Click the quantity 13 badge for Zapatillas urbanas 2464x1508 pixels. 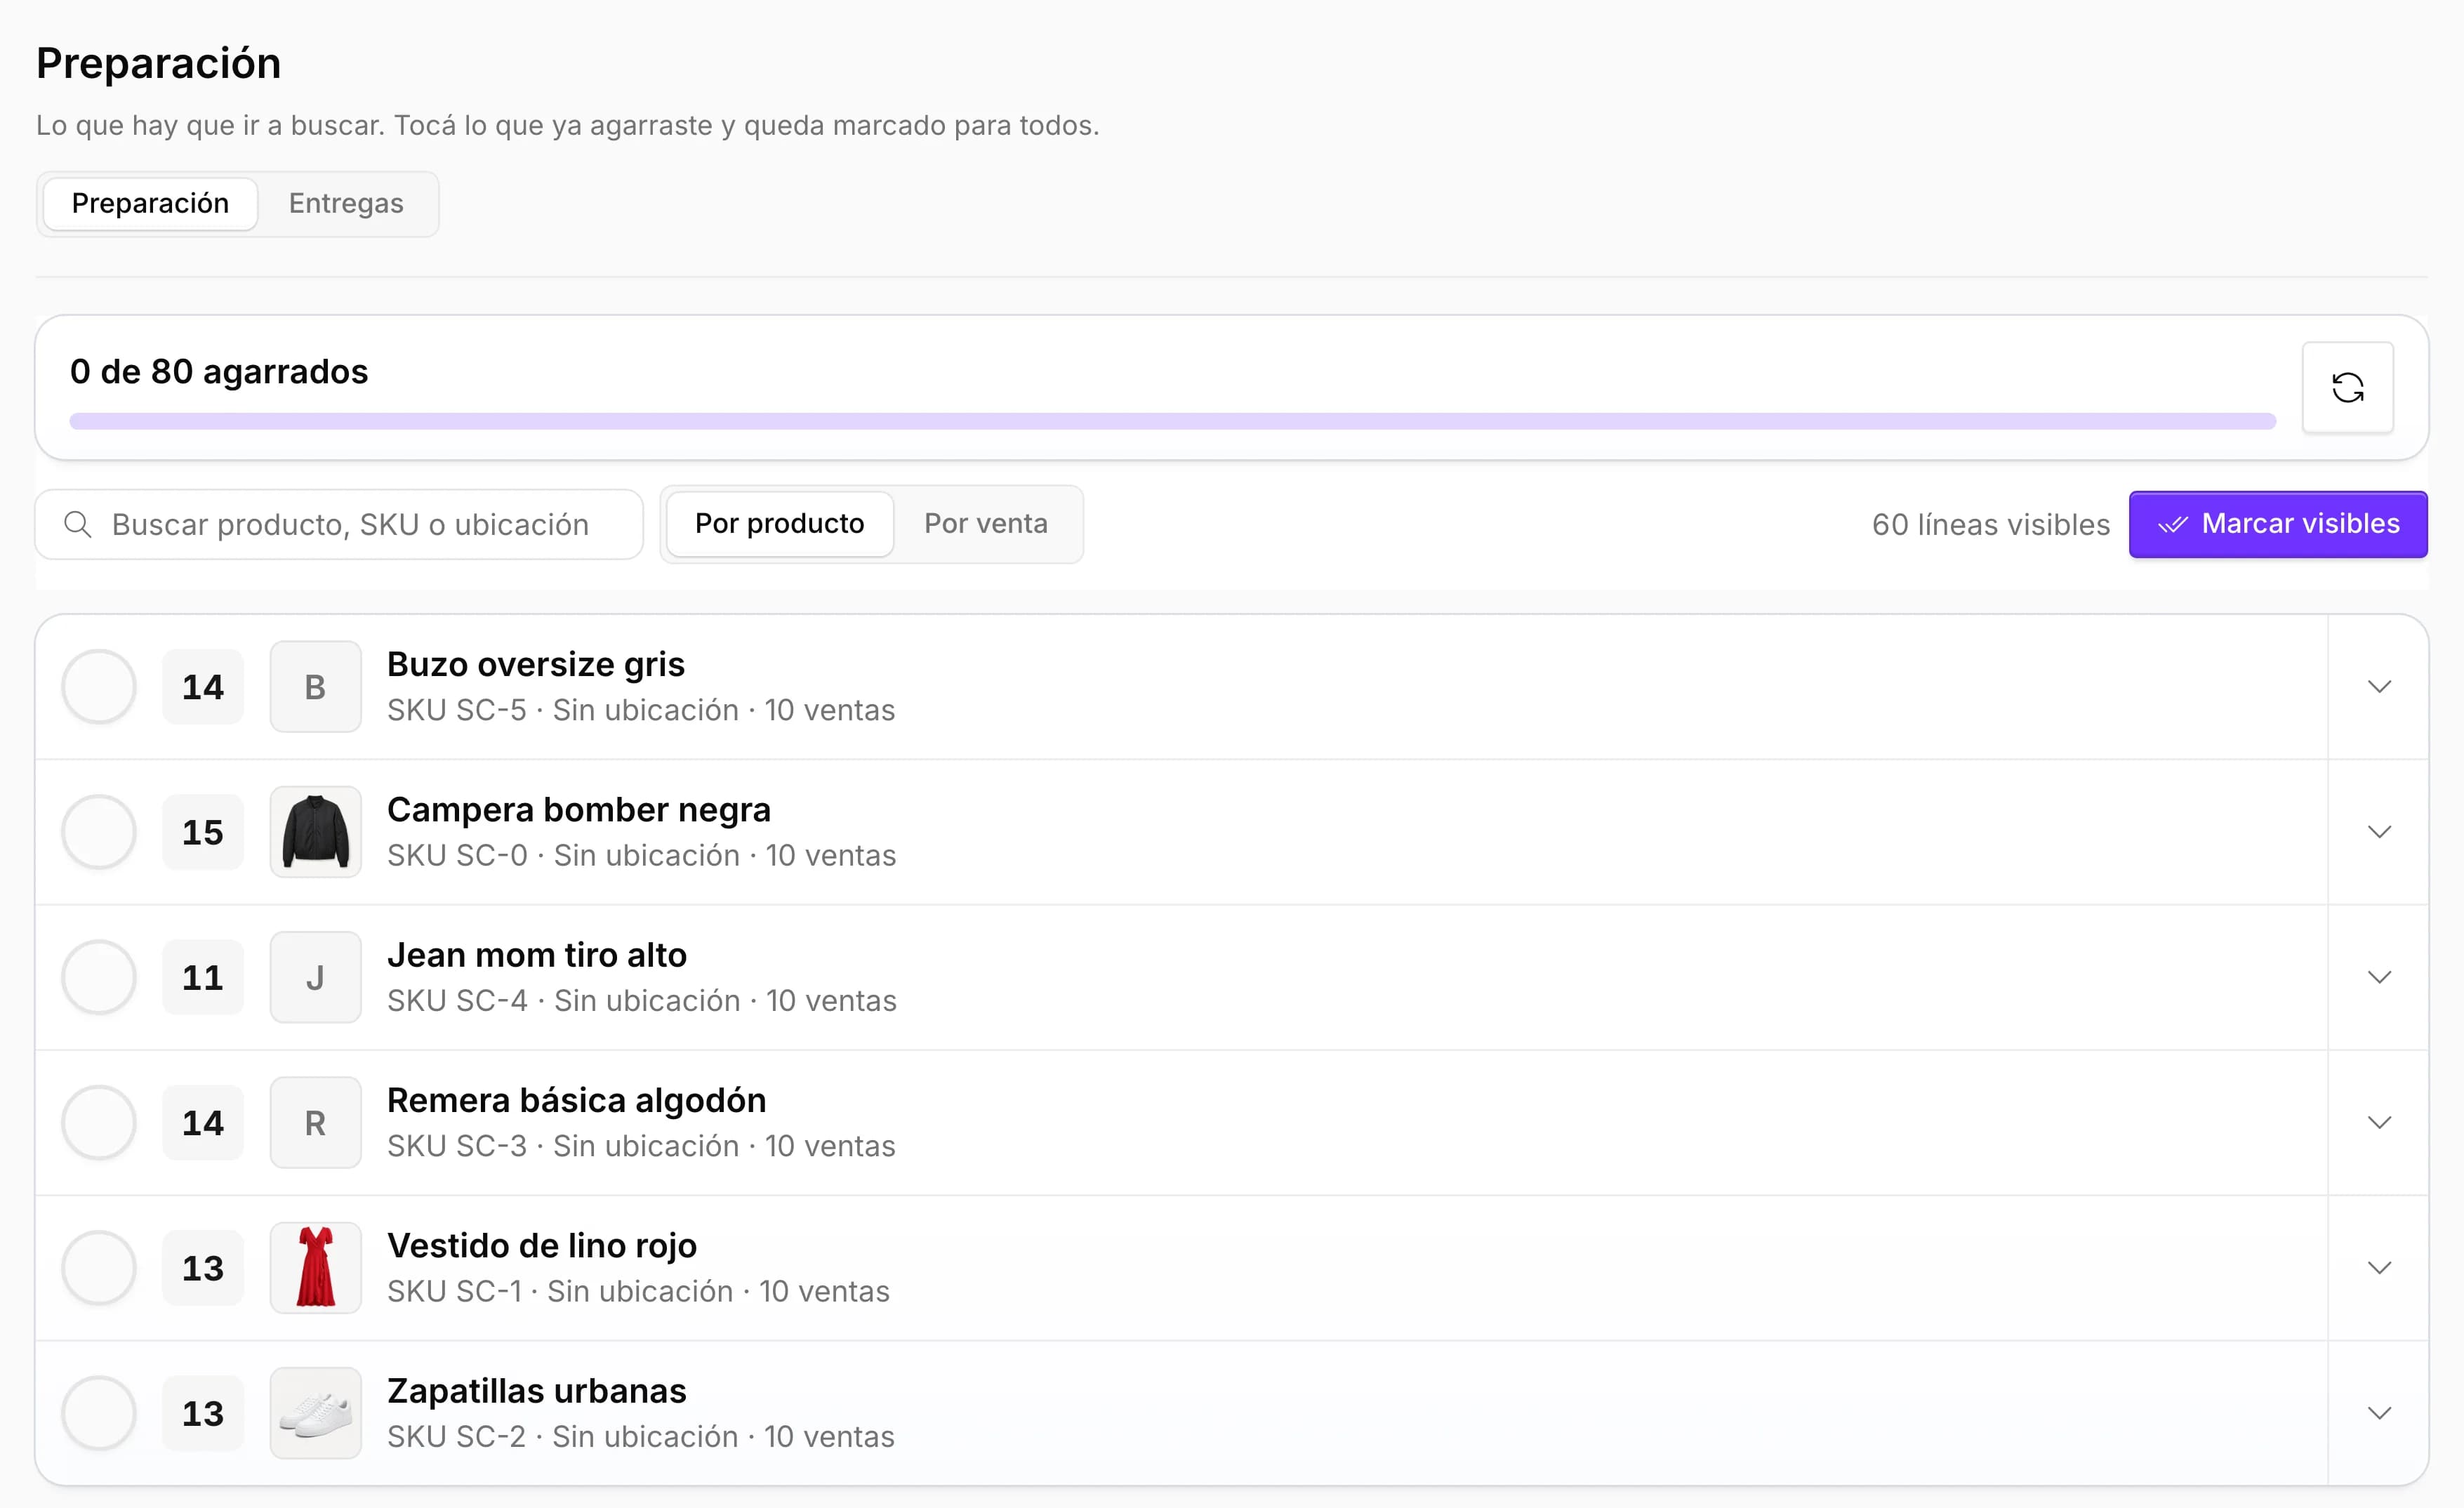203,1413
